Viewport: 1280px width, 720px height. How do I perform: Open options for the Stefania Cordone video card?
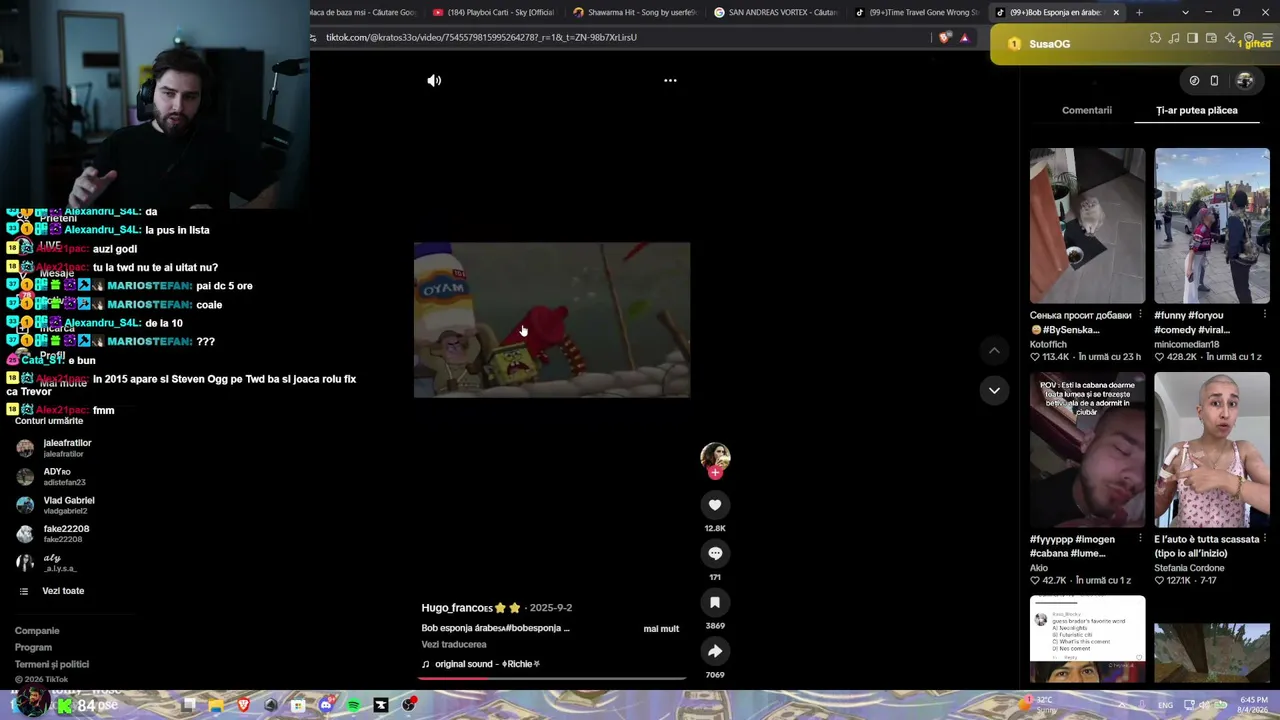(1265, 539)
